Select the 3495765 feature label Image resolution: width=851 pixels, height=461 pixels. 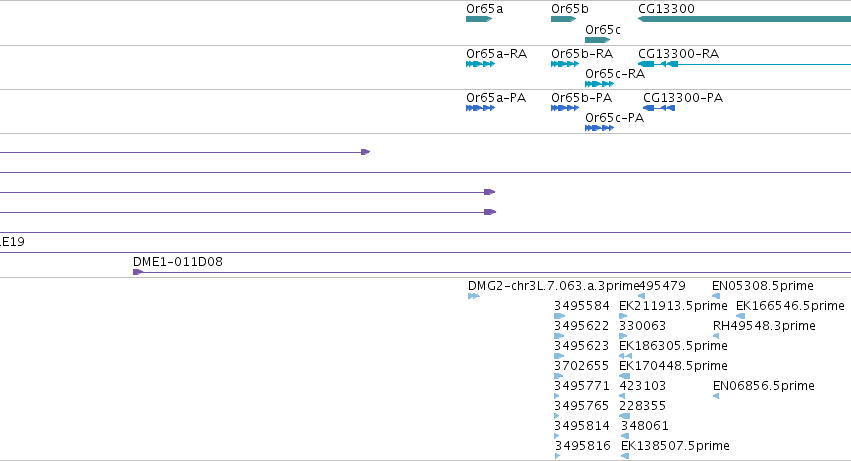(x=582, y=406)
